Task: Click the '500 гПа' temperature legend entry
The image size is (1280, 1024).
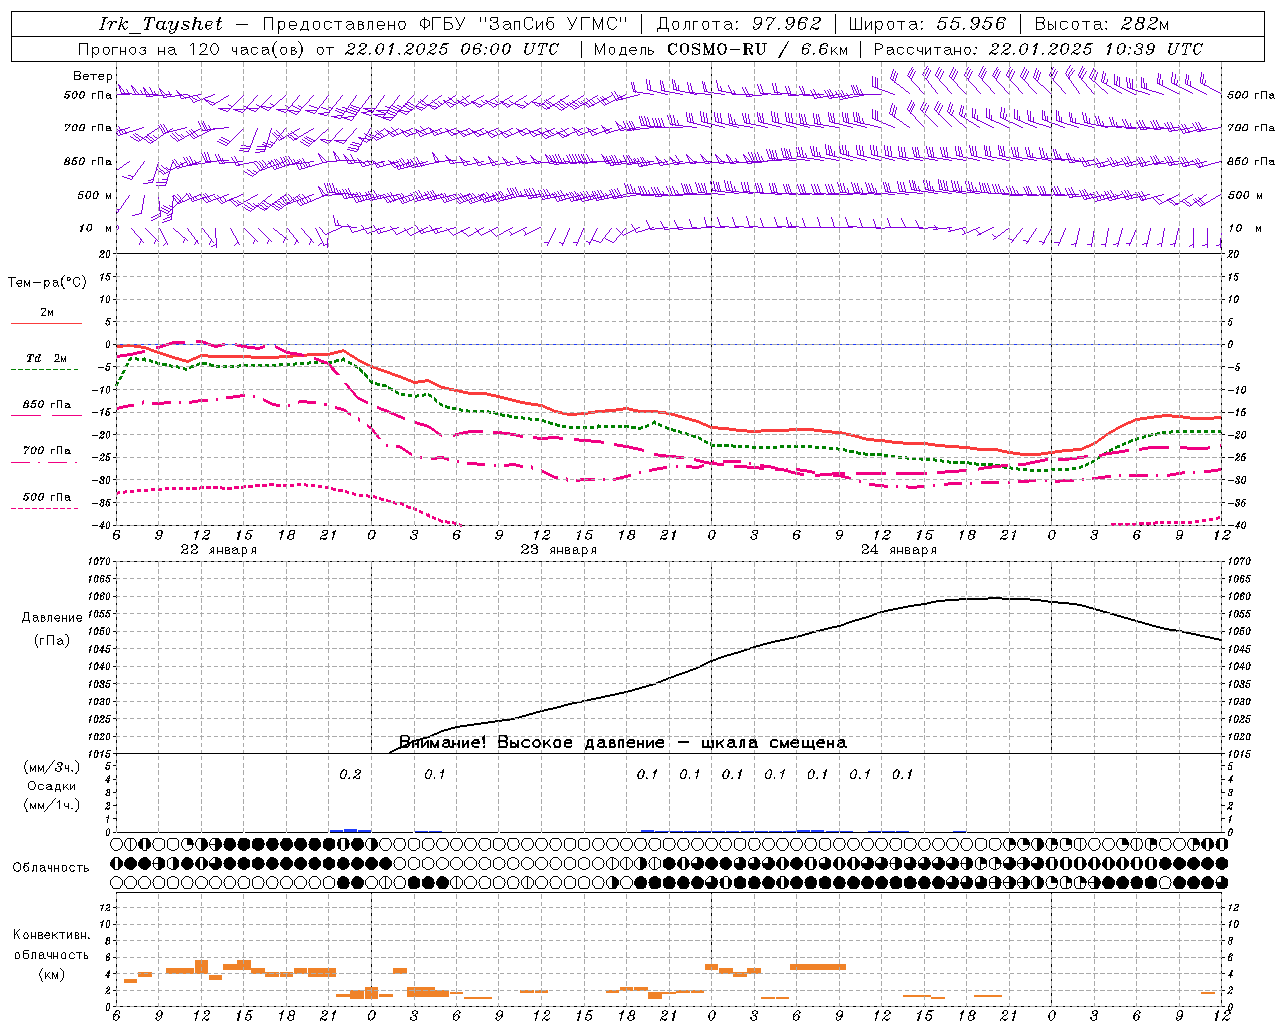Action: point(47,497)
